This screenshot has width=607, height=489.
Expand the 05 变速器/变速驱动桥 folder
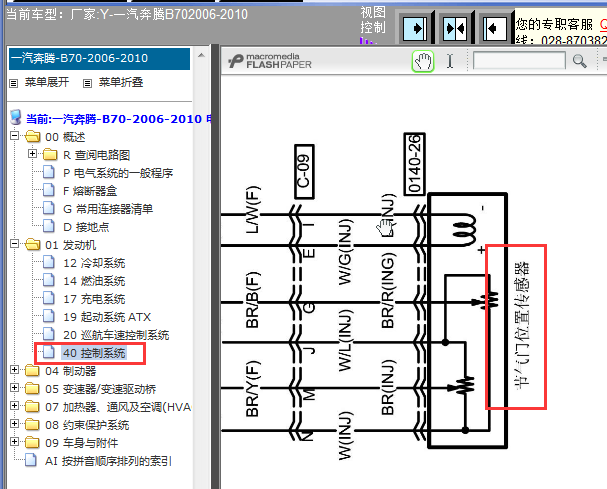click(x=14, y=388)
